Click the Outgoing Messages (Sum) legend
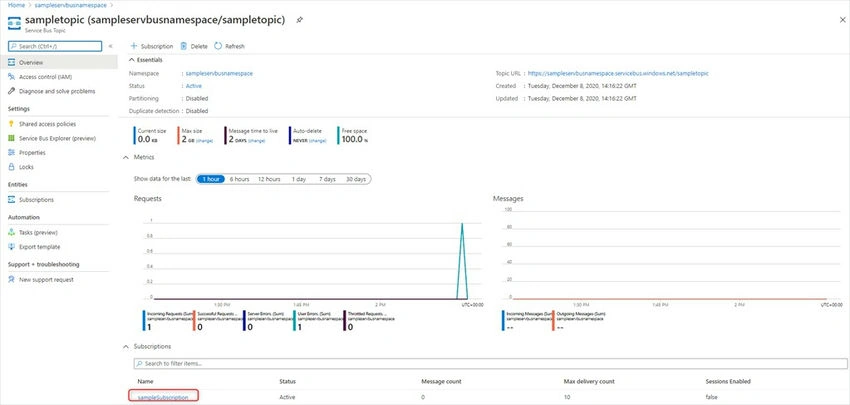The height and width of the screenshot is (405, 850). pos(579,320)
